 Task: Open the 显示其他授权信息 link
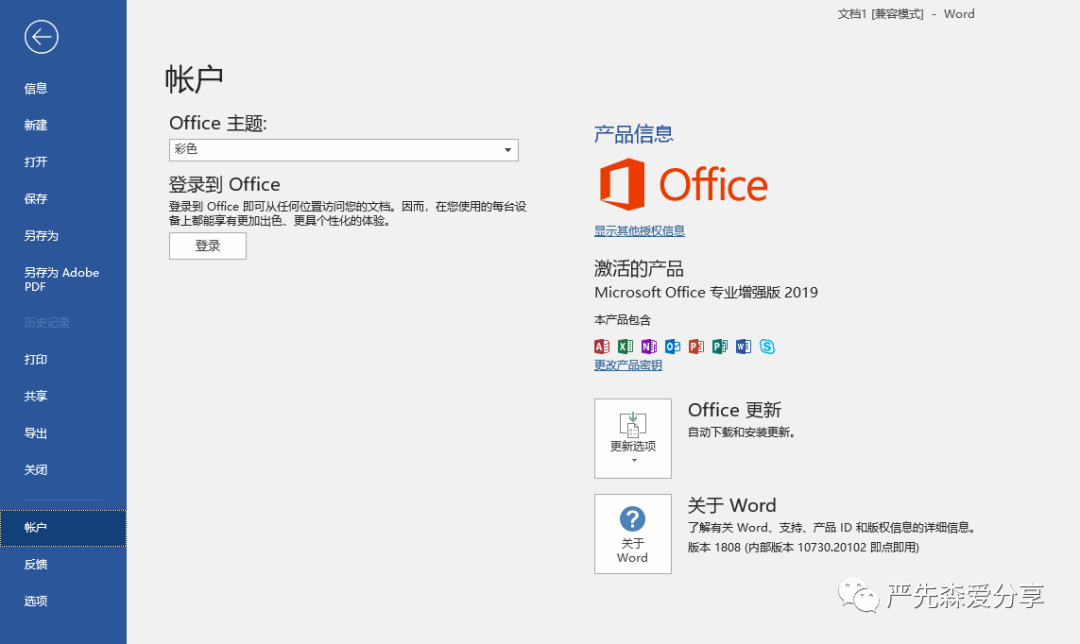[x=639, y=231]
